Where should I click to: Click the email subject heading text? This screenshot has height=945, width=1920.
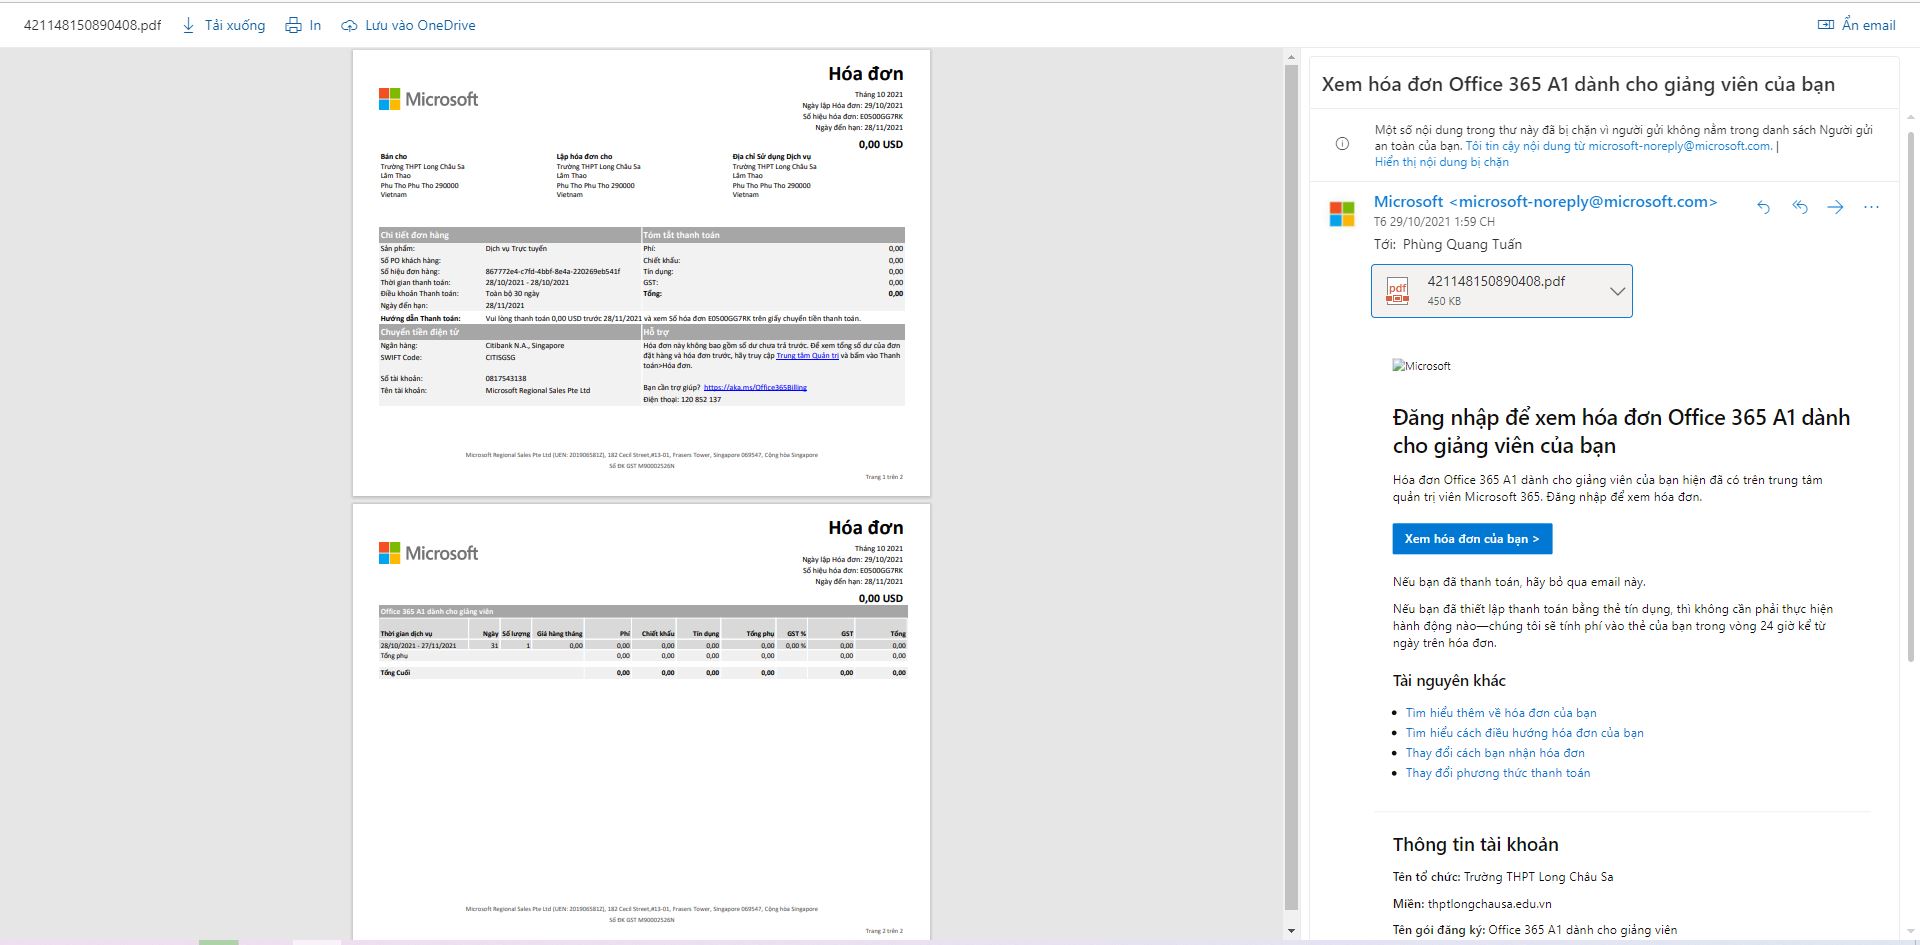[x=1578, y=84]
